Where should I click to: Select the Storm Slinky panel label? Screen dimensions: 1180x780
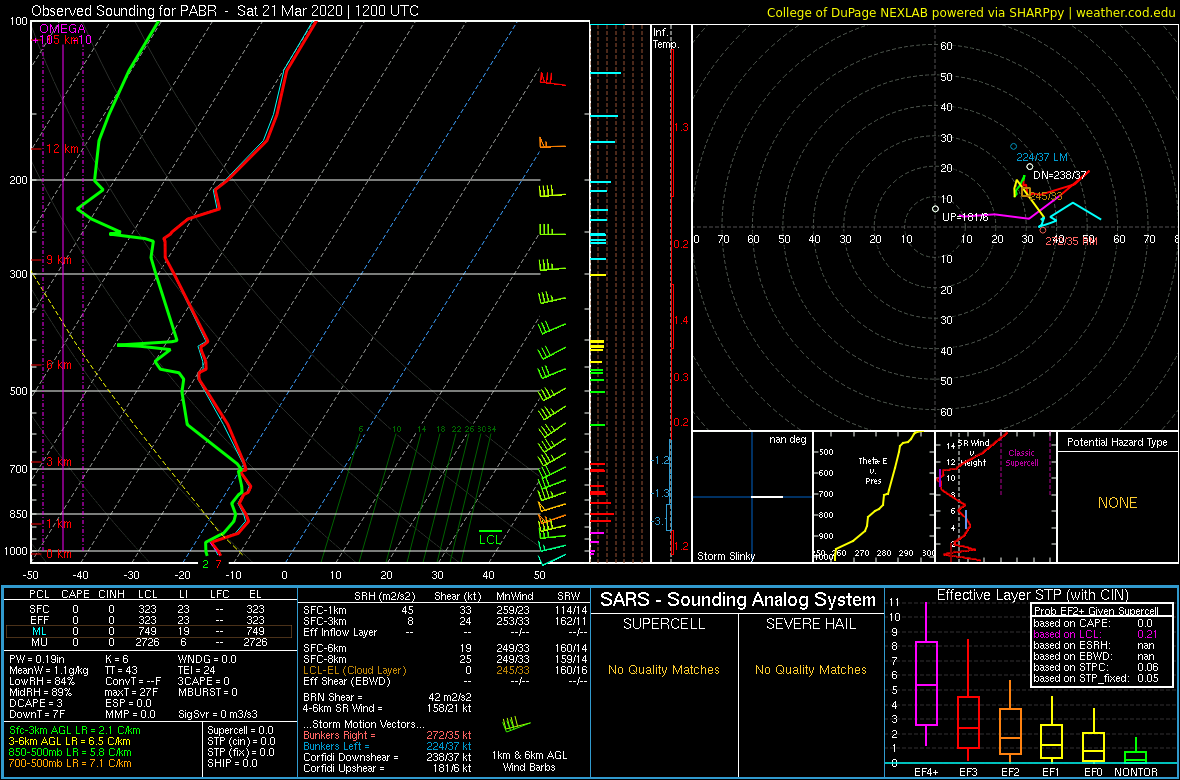pyautogui.click(x=728, y=556)
